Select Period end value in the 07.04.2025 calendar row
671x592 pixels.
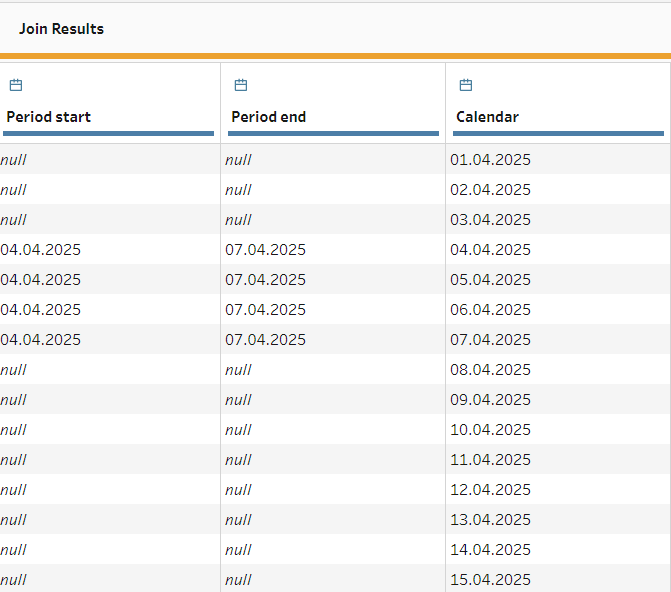point(265,339)
